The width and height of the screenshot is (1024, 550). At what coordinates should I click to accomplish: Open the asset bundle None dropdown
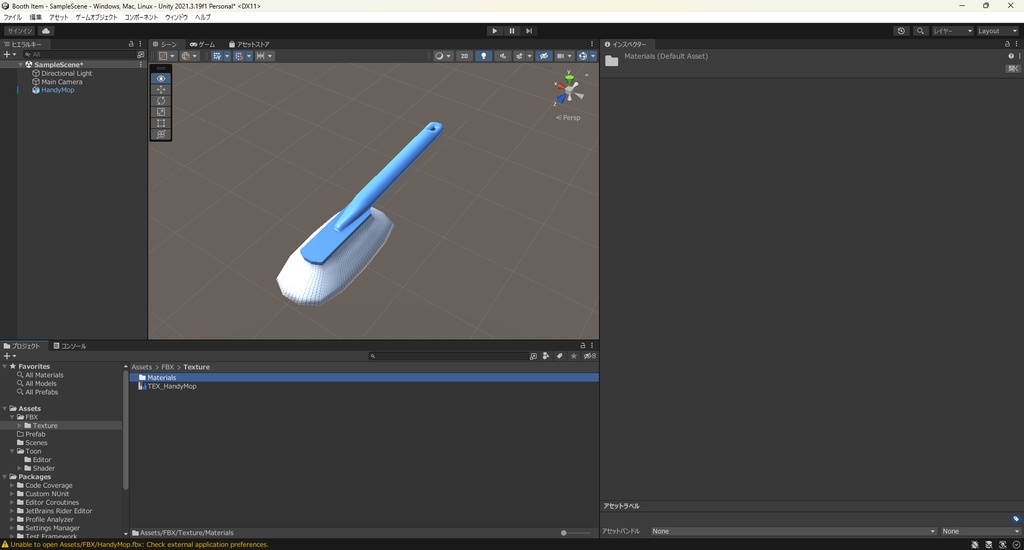tap(793, 531)
